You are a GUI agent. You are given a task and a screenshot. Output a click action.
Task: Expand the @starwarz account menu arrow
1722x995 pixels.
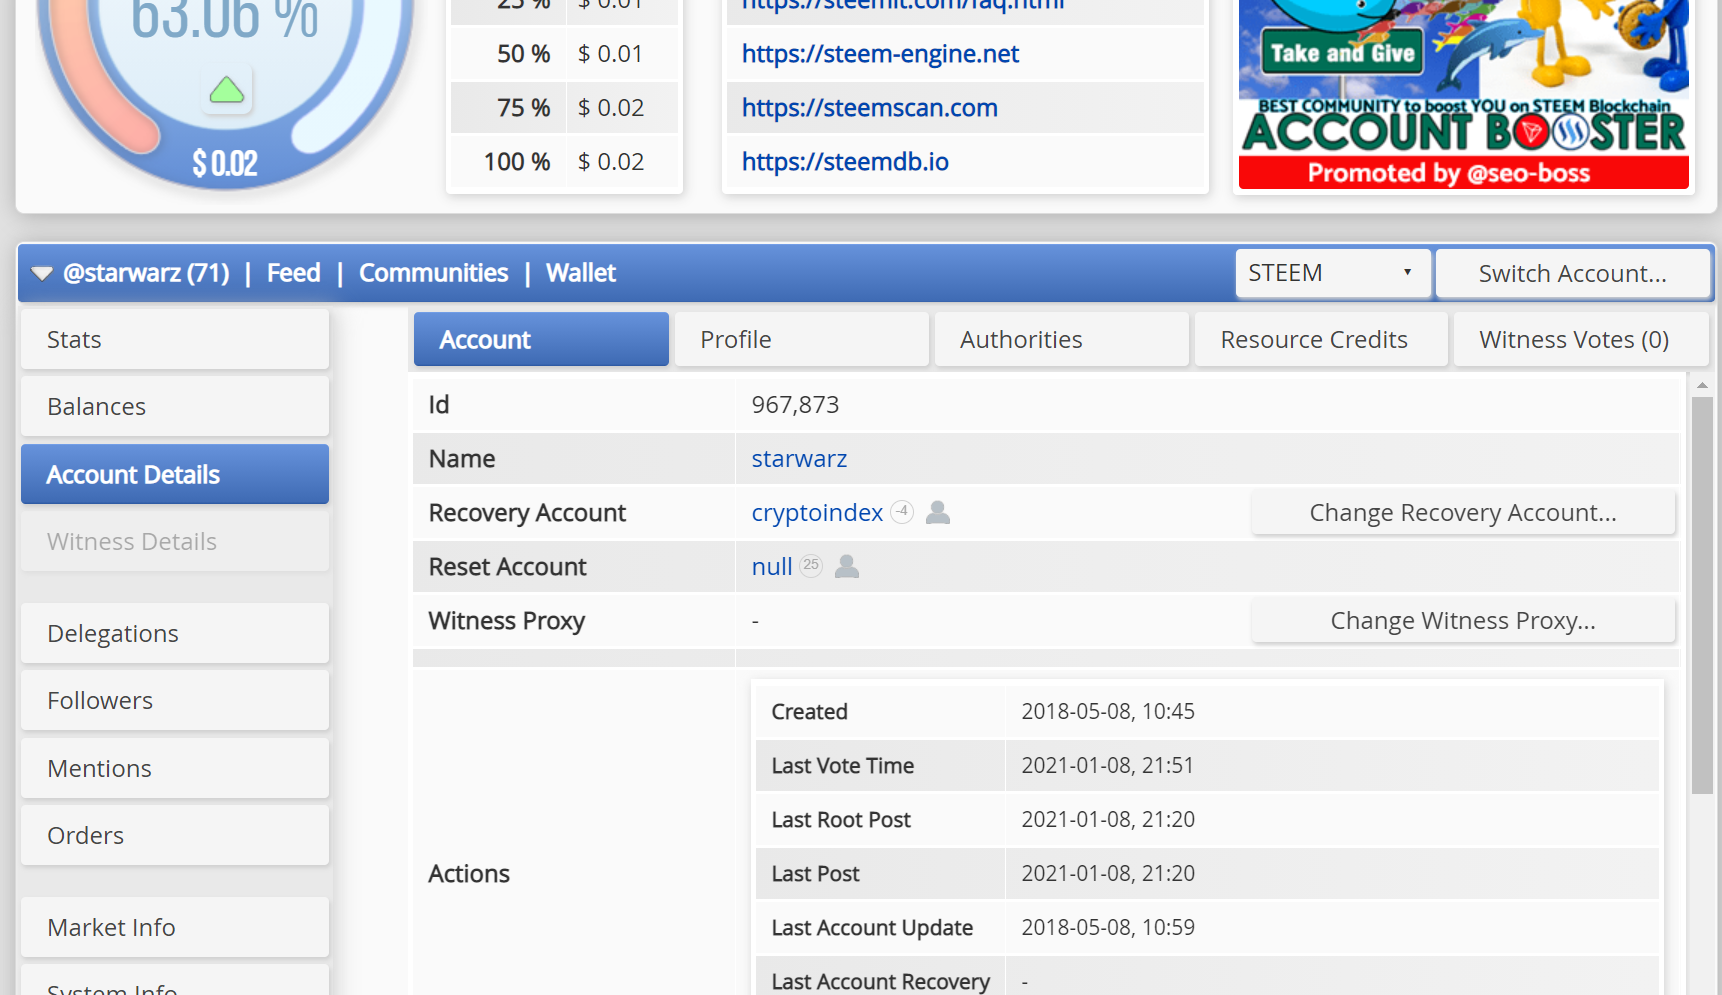coord(42,273)
